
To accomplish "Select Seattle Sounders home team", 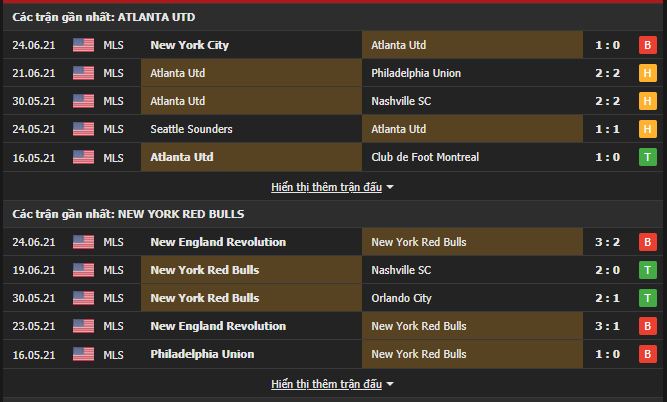I will pos(191,129).
